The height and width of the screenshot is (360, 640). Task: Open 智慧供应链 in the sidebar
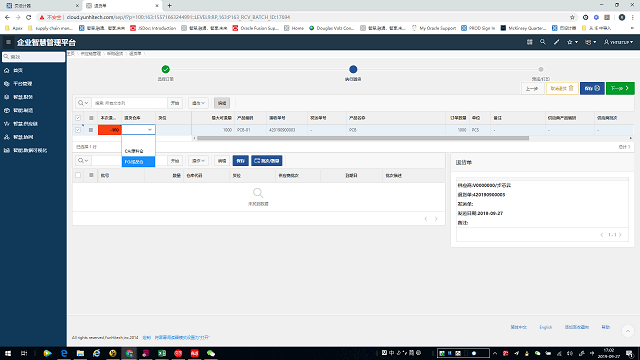pos(25,124)
